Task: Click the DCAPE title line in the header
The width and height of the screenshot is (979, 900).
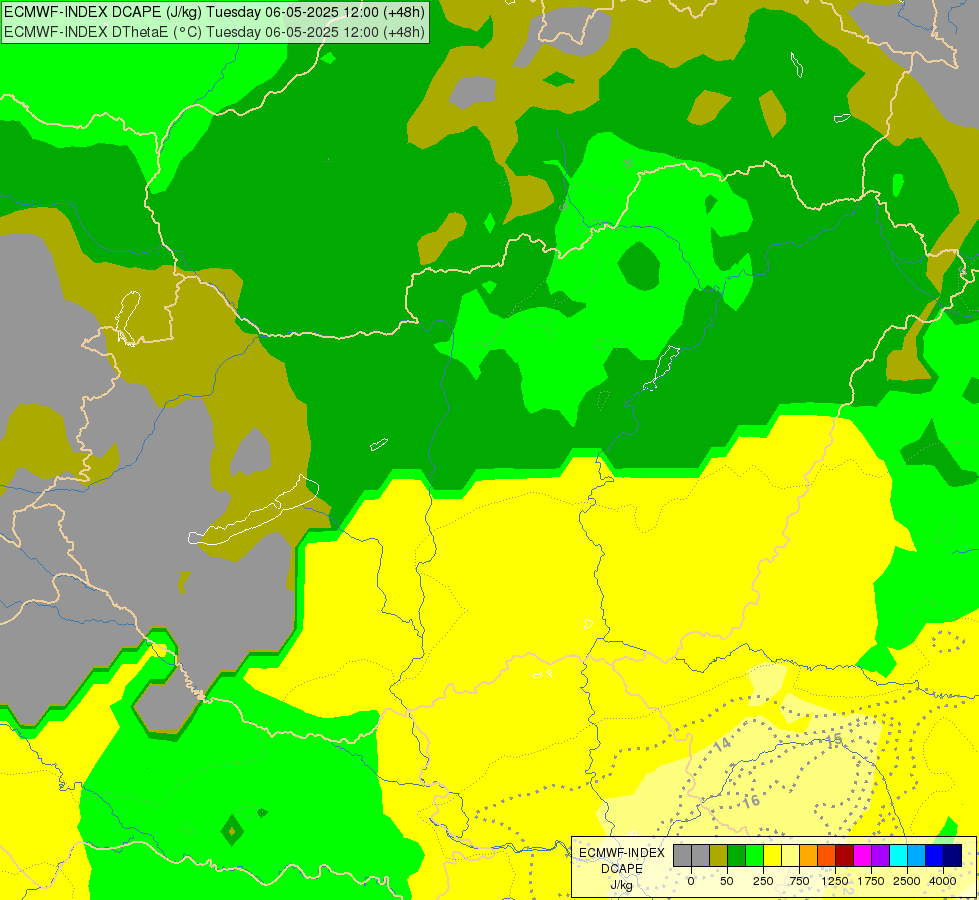Action: 214,12
